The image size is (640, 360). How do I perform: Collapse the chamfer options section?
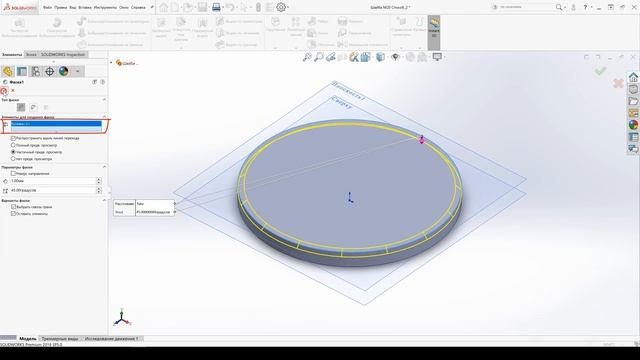tap(104, 200)
